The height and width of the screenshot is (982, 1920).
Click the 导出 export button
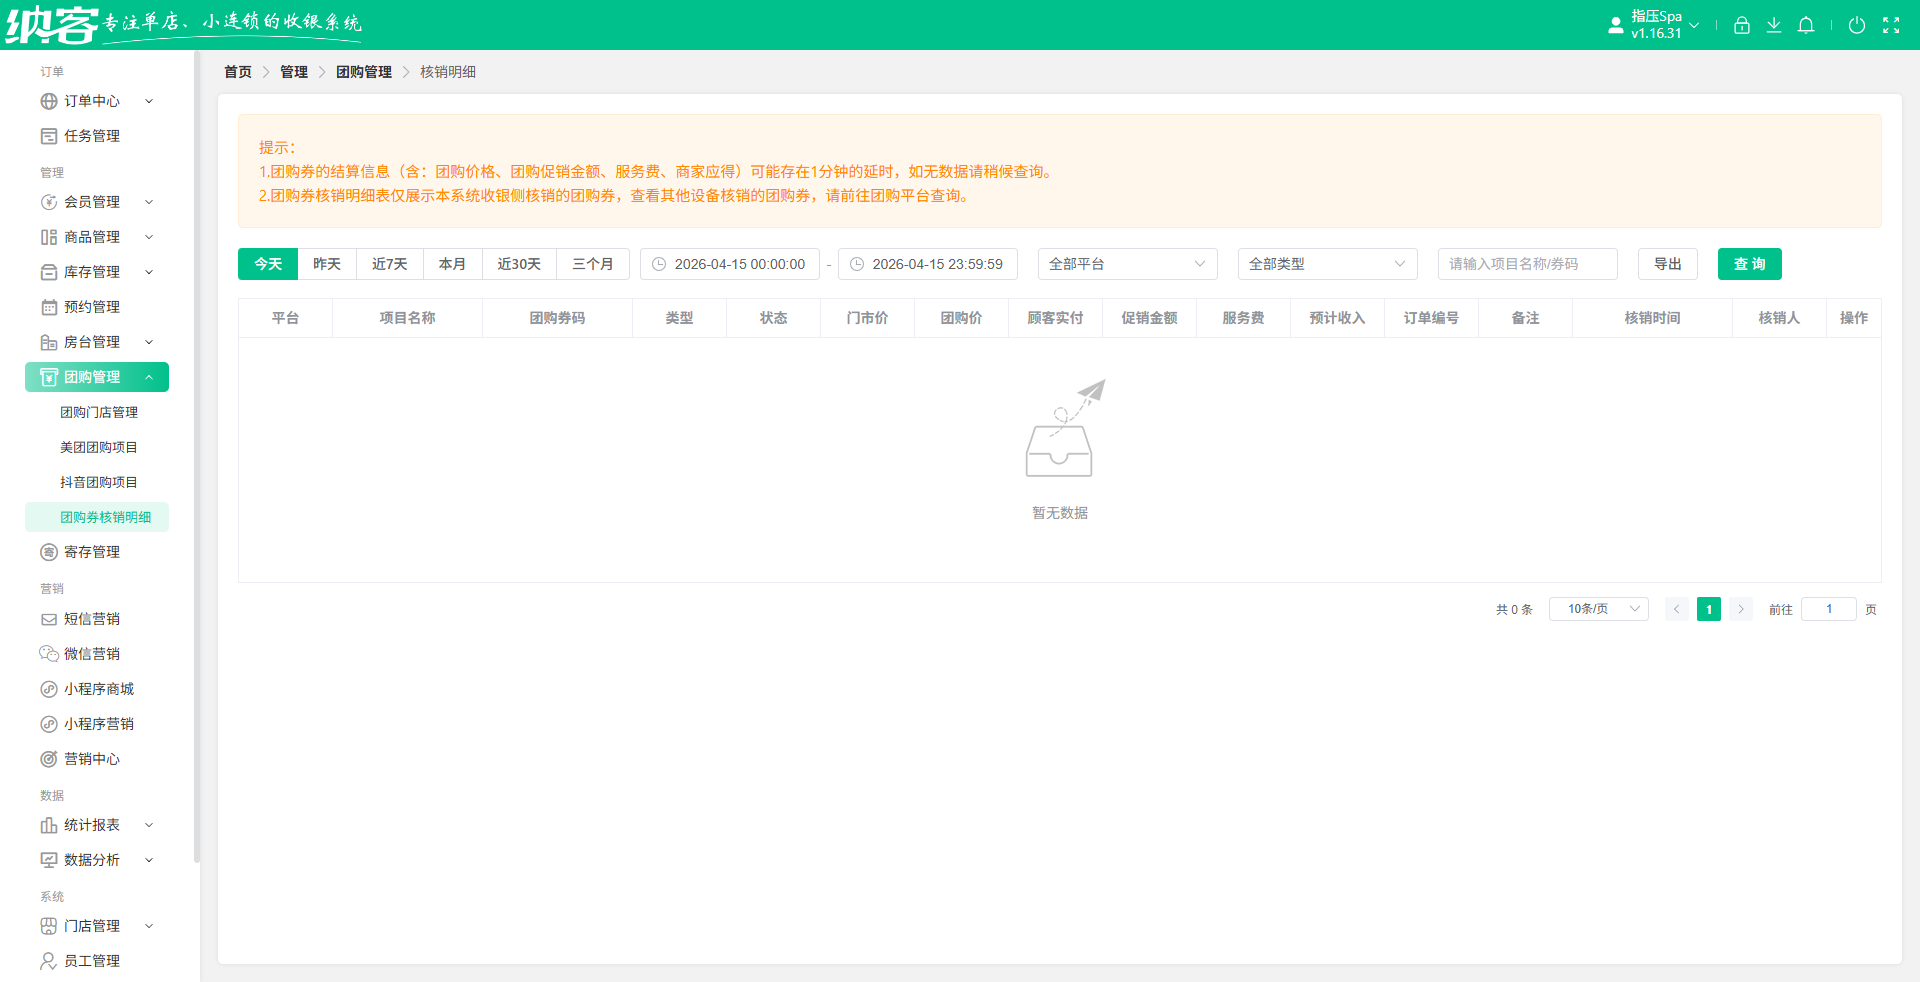(1667, 264)
